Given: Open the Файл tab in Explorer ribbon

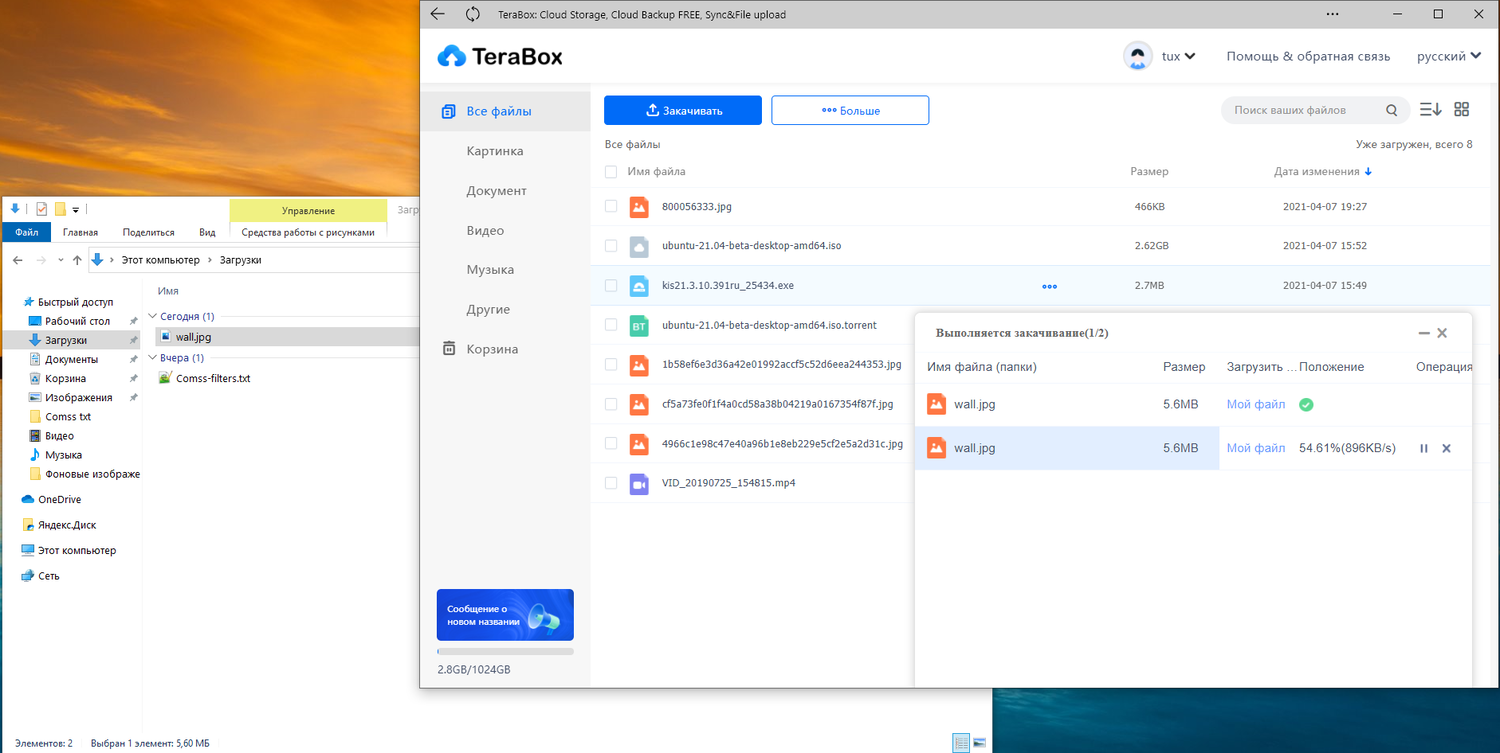Looking at the screenshot, I should tap(27, 232).
